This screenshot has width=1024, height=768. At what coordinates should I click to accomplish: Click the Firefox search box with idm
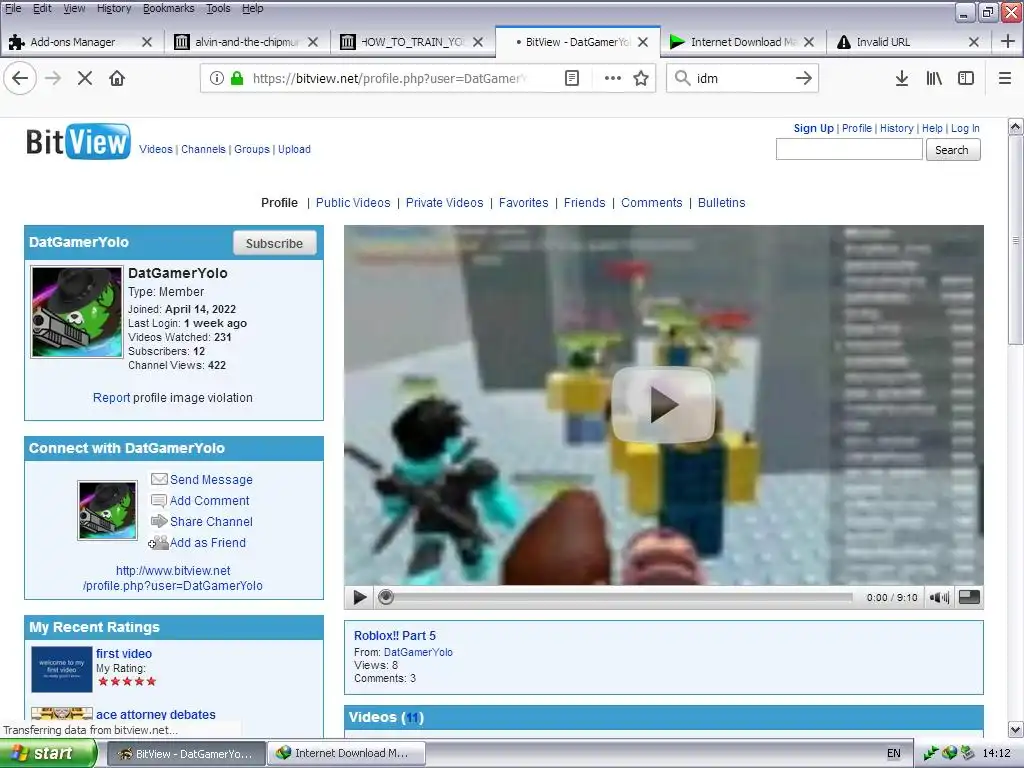[x=741, y=78]
